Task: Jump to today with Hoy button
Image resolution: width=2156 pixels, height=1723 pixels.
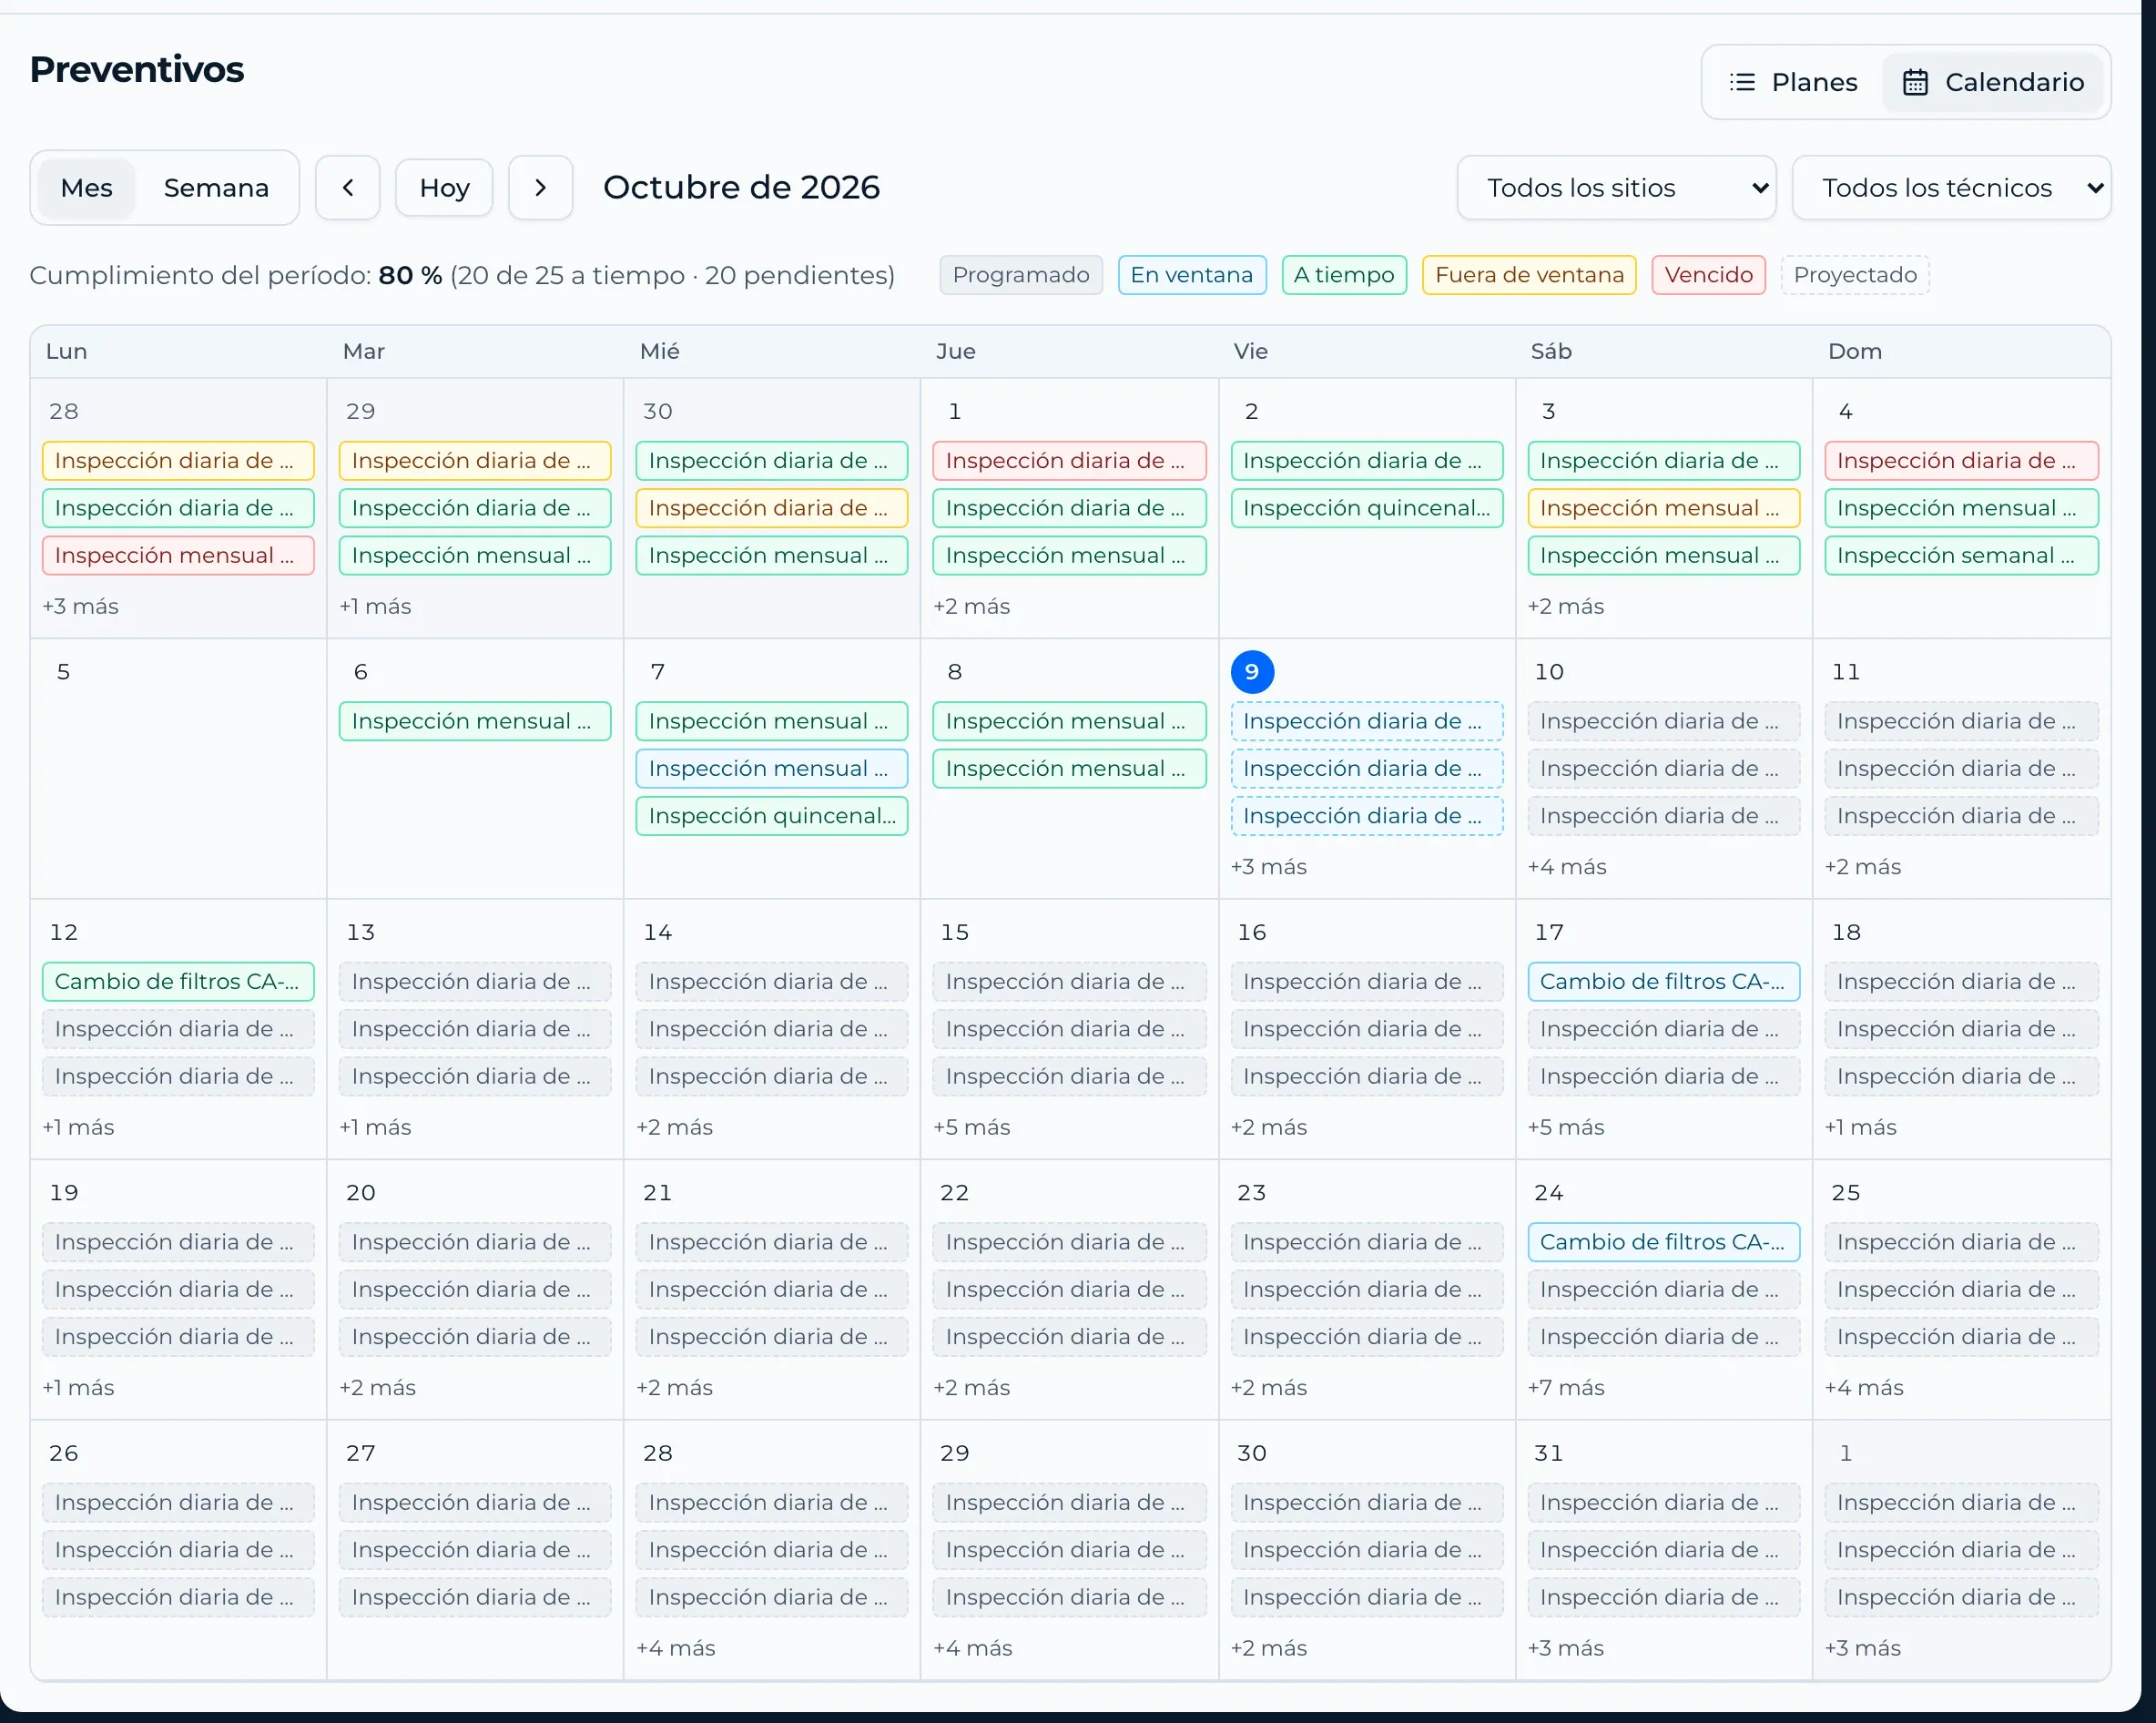Action: [444, 188]
